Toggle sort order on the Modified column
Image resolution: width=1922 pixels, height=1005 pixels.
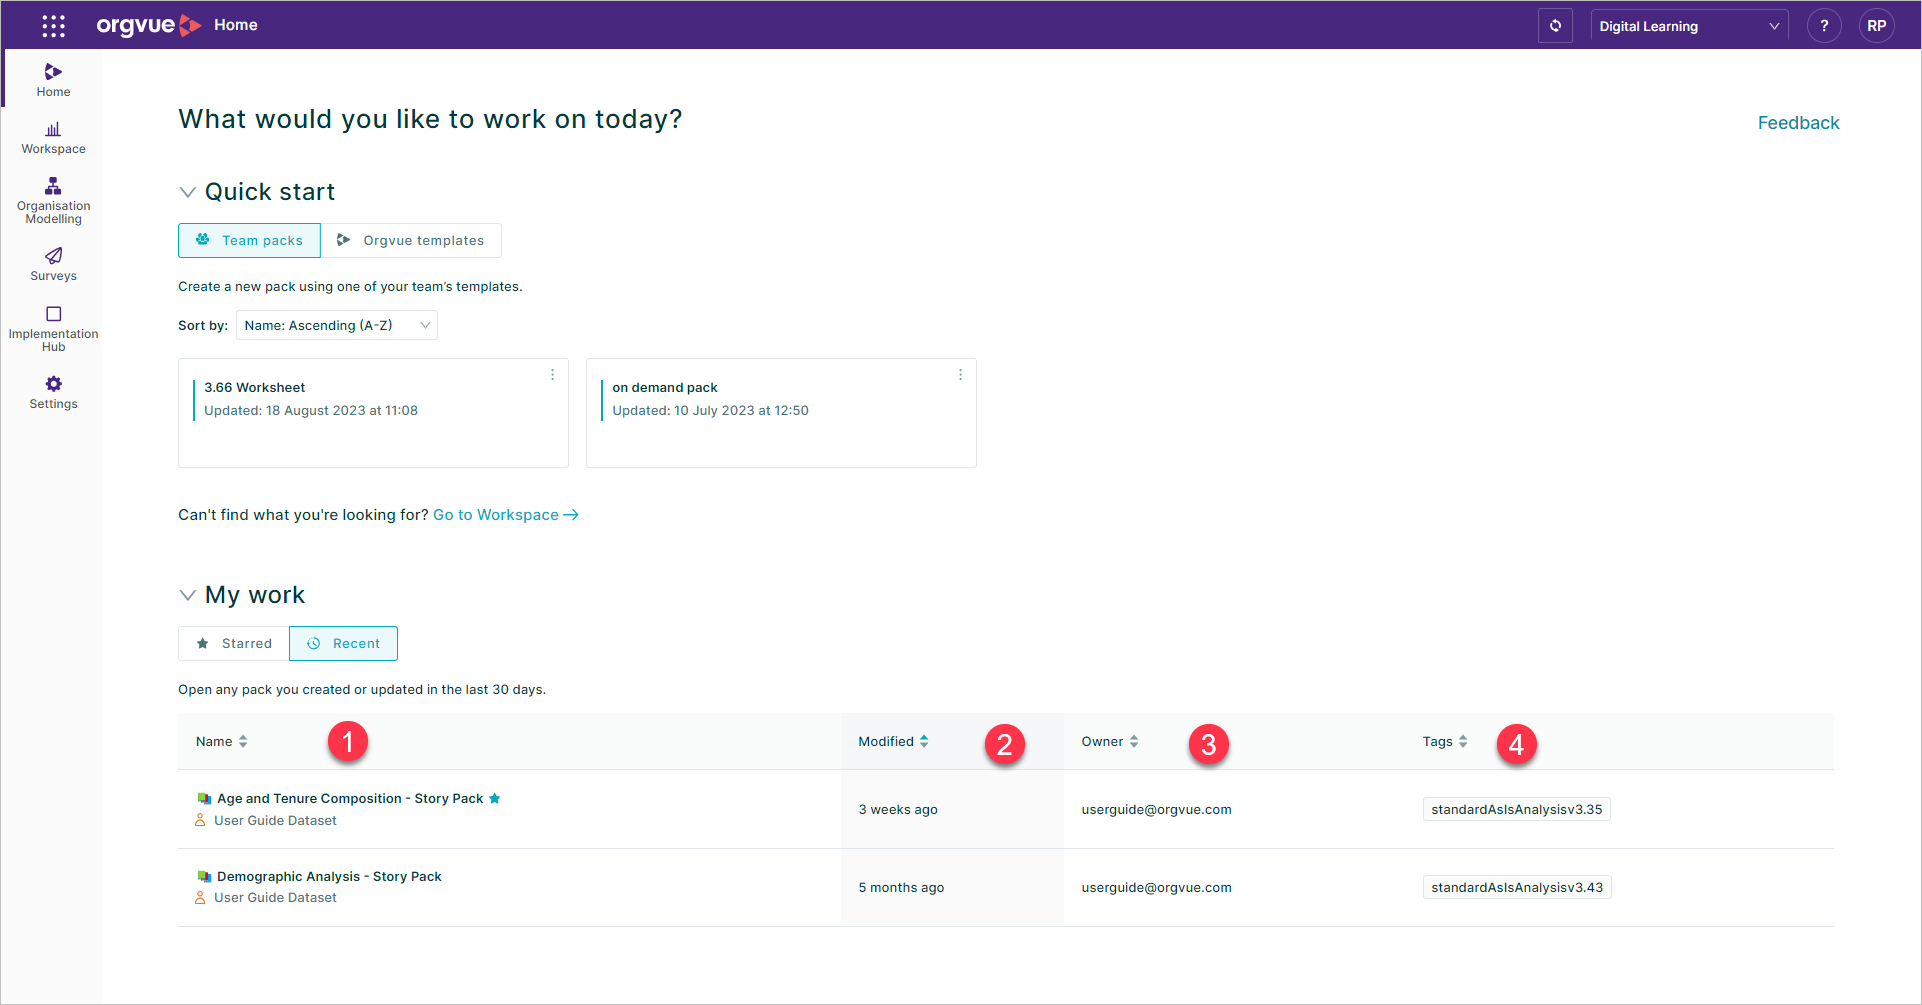click(x=923, y=741)
